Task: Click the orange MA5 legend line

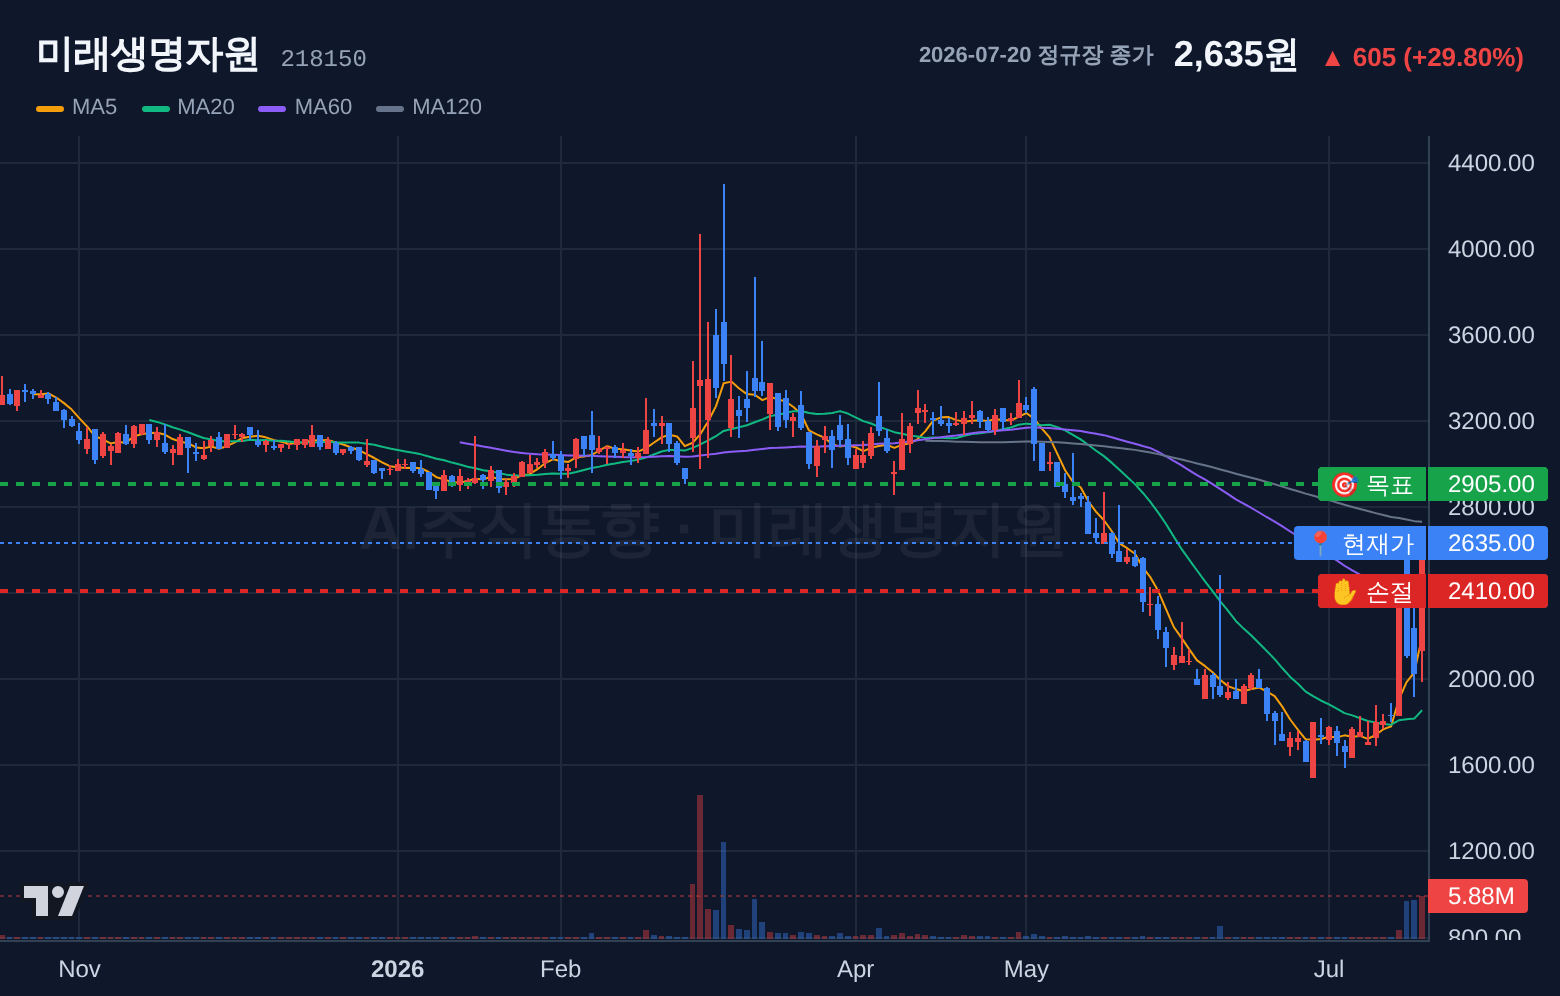Action: point(50,108)
